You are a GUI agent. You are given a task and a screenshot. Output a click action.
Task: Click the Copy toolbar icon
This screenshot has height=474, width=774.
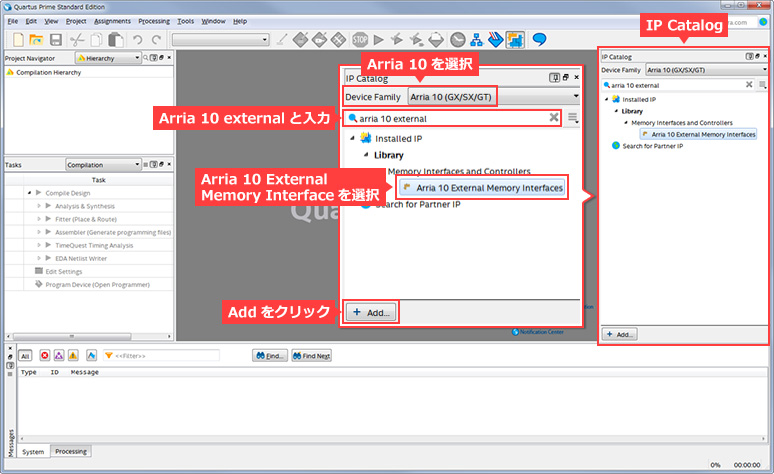pos(97,40)
